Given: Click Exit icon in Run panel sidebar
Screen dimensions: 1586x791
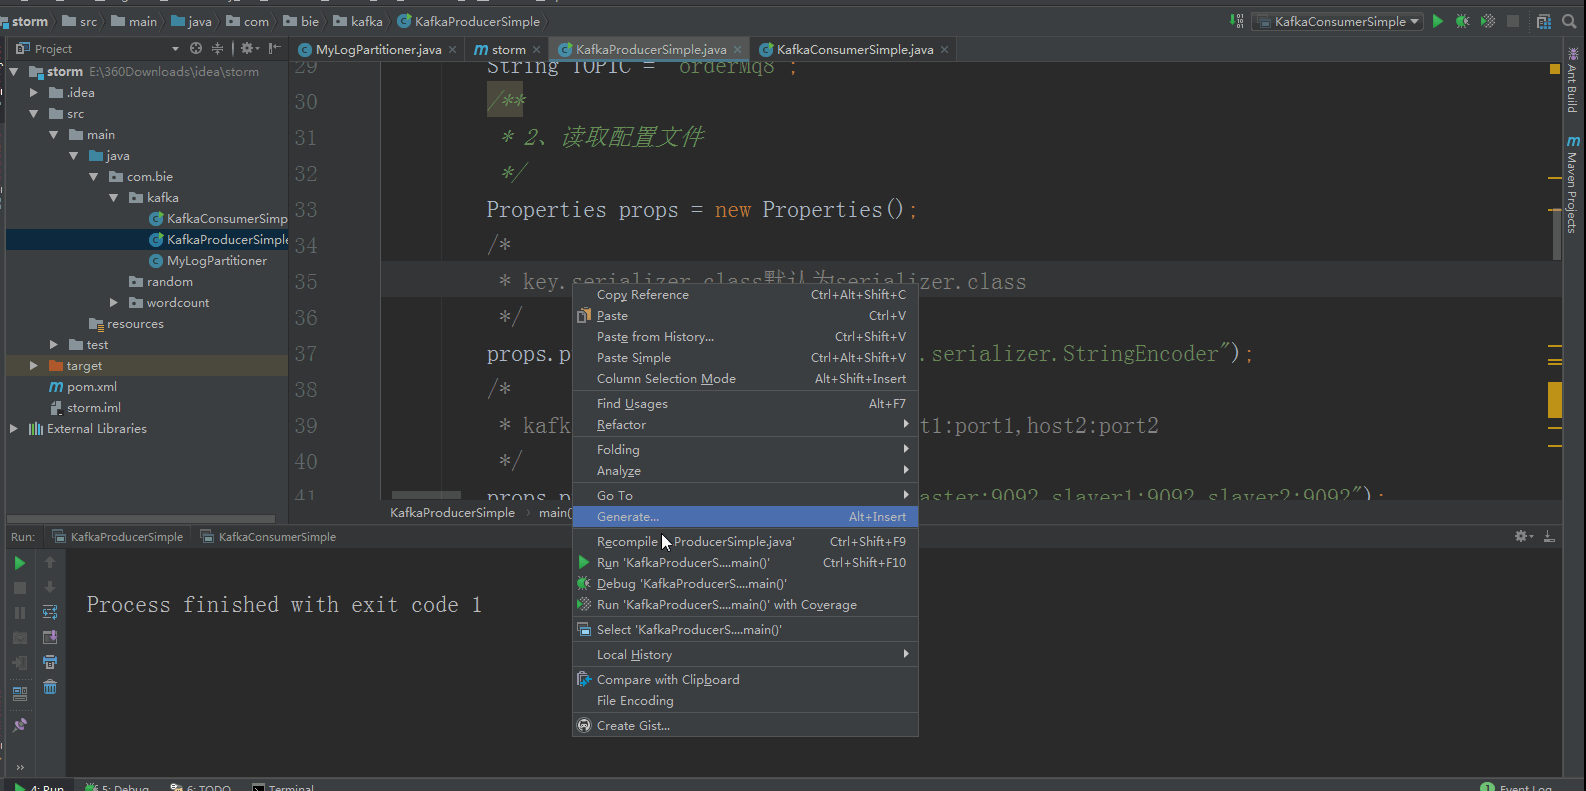Looking at the screenshot, I should (19, 663).
